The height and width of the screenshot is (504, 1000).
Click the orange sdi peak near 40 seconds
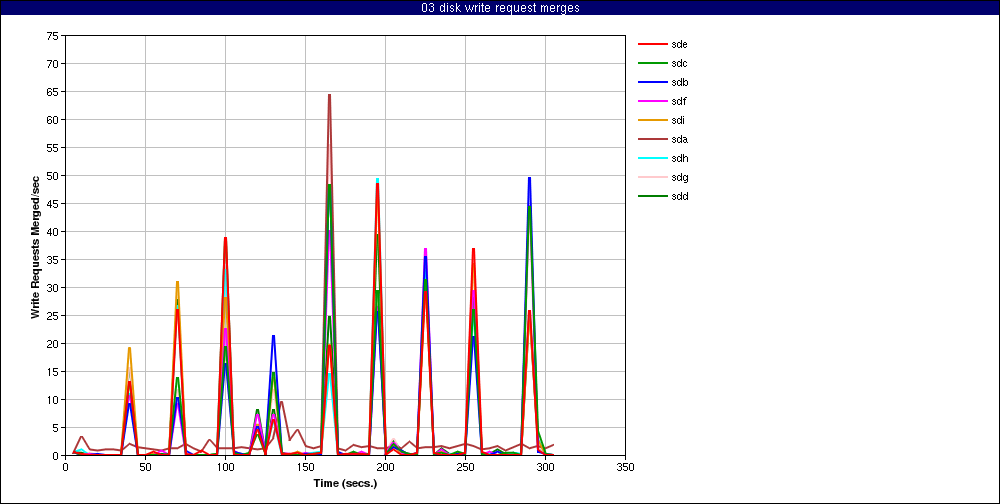(129, 348)
